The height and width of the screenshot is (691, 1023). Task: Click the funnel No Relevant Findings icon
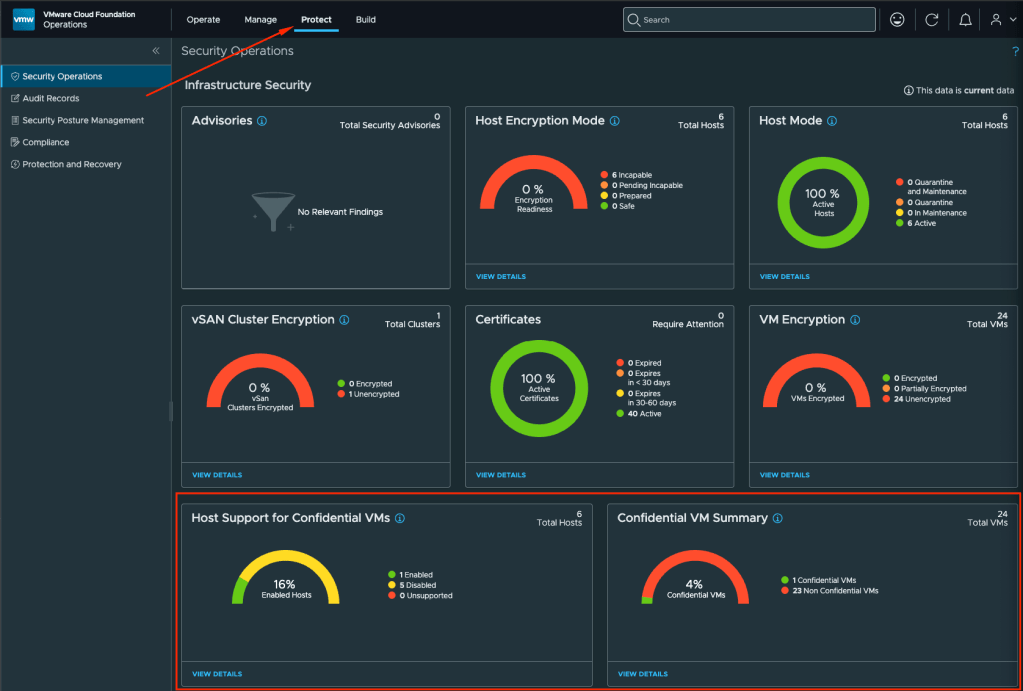[273, 211]
